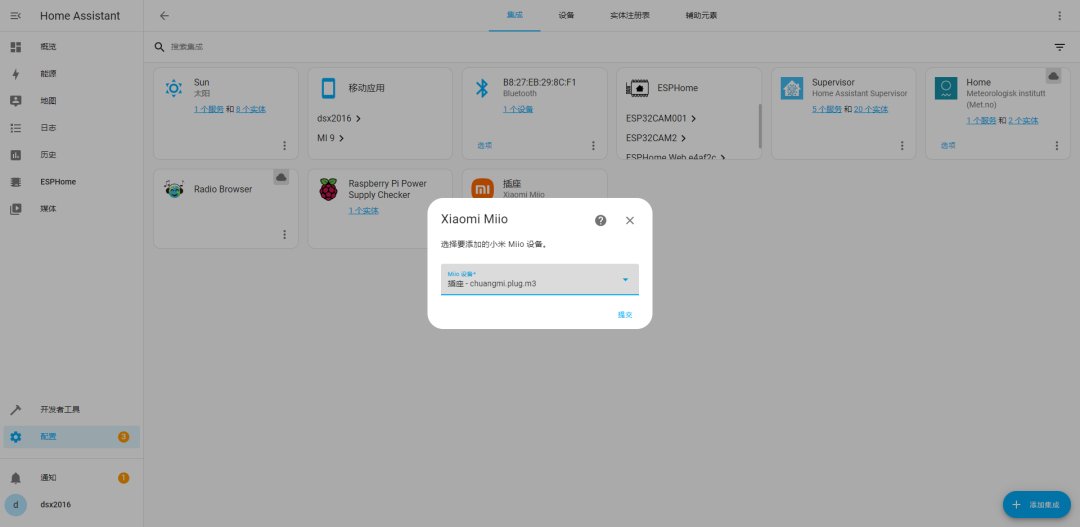Click the Home Assistant title text
The height and width of the screenshot is (527, 1080).
coord(80,16)
